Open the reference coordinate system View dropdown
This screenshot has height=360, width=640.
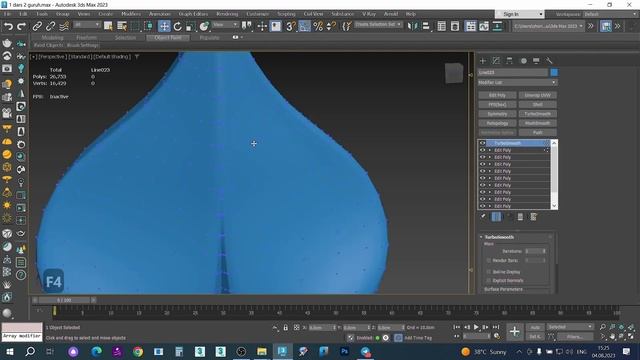(x=225, y=25)
